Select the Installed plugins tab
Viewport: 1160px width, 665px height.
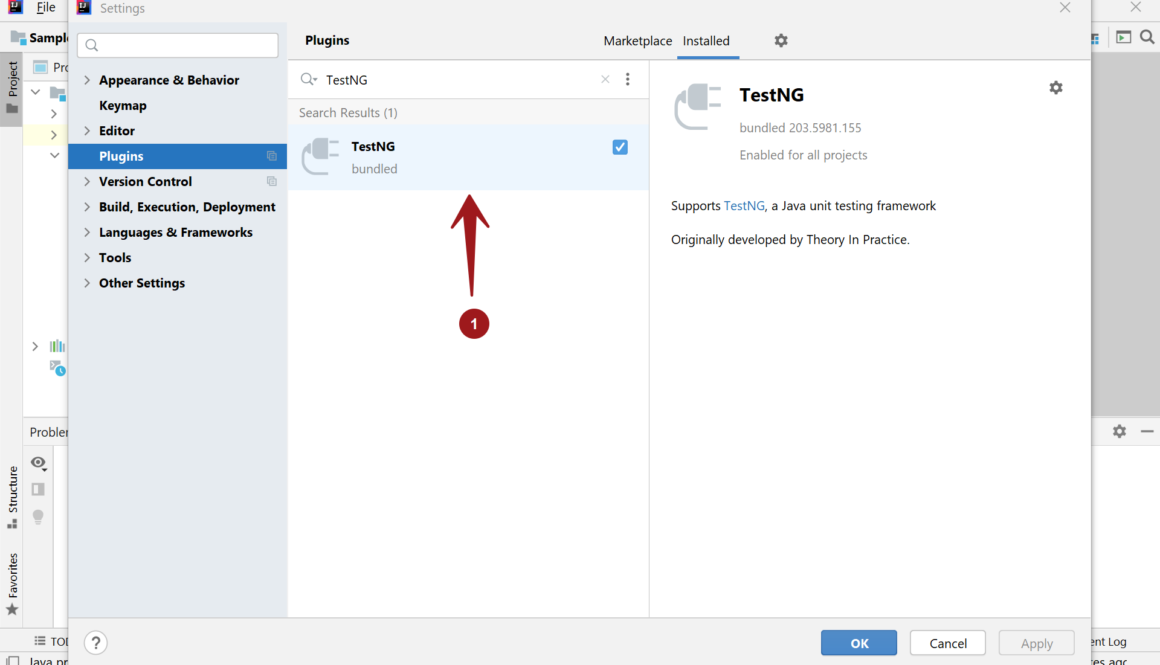pyautogui.click(x=706, y=41)
